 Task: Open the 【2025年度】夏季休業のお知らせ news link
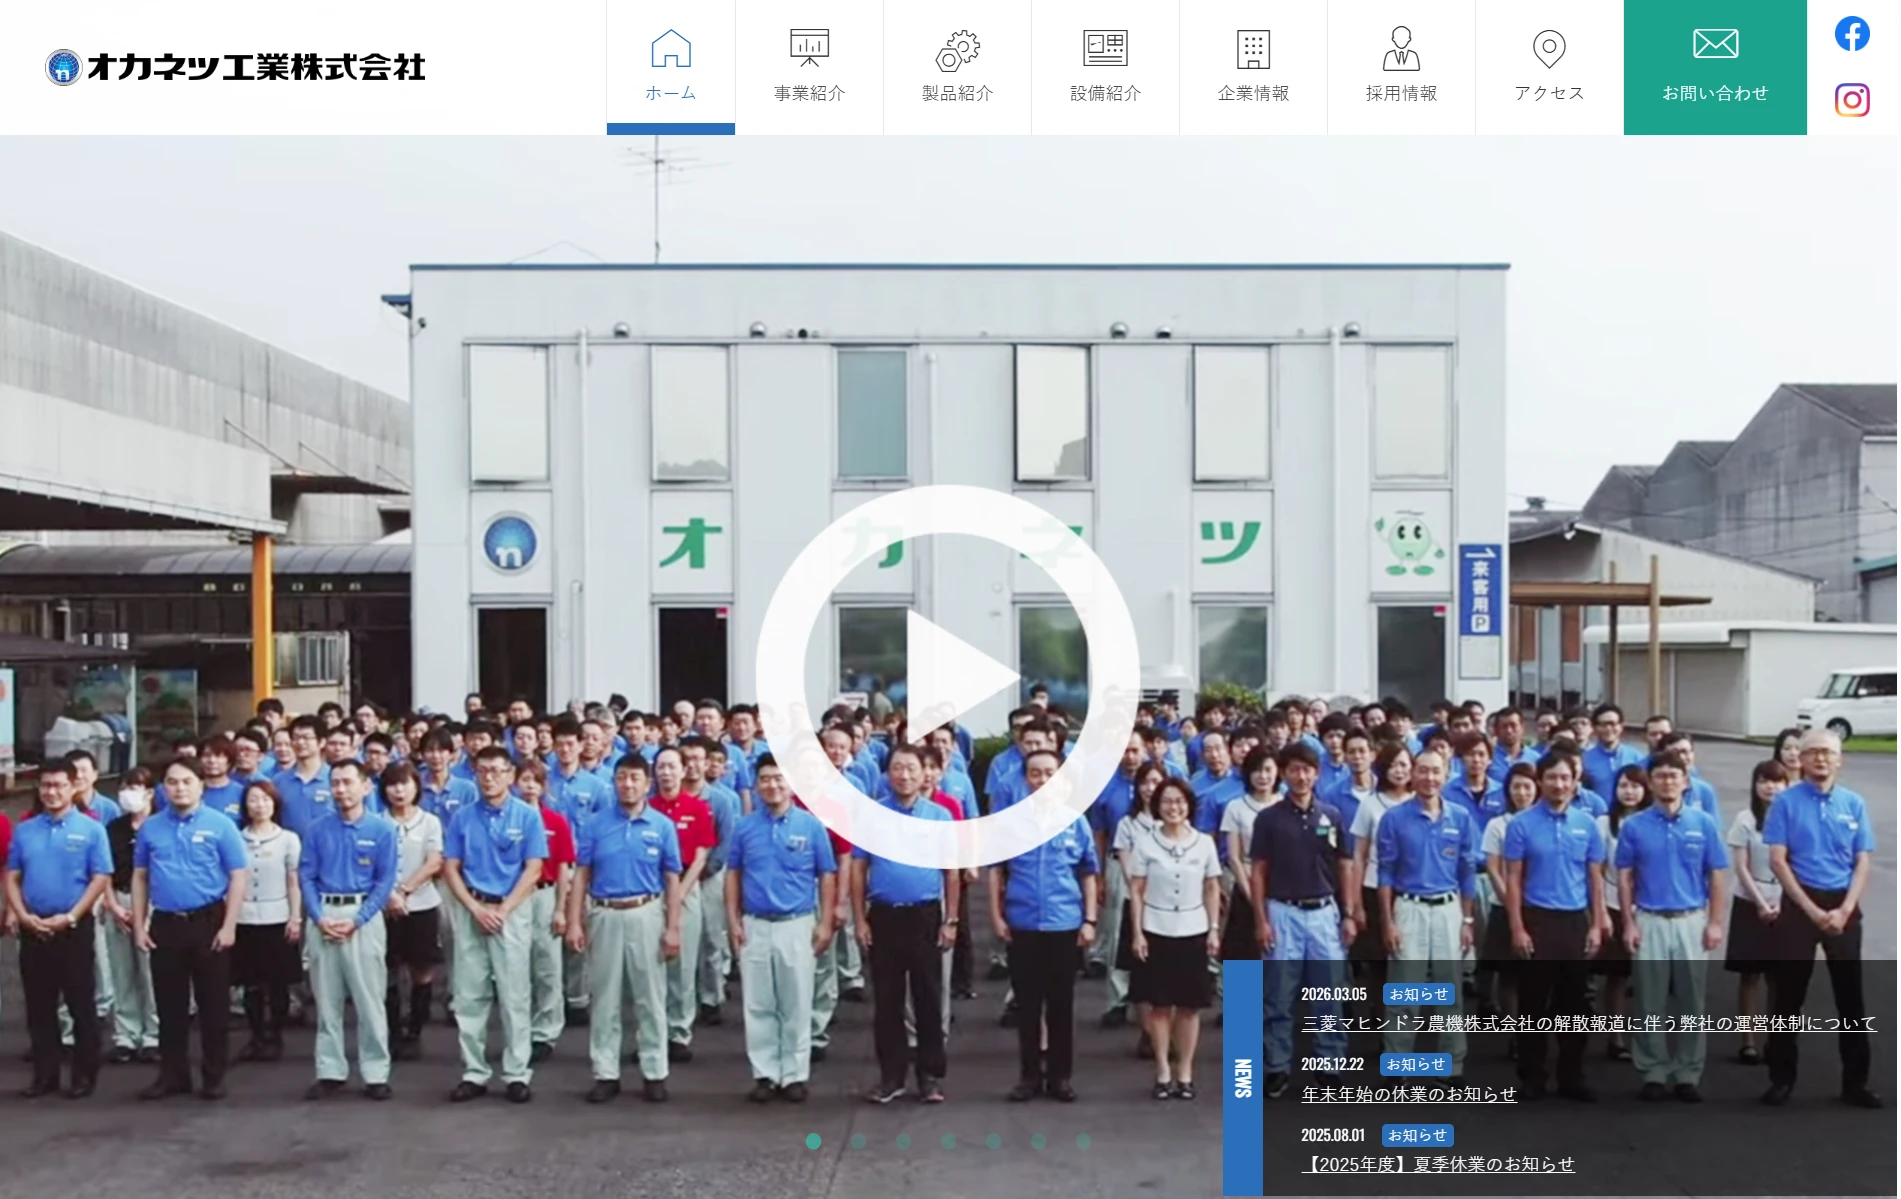[x=1438, y=1164]
